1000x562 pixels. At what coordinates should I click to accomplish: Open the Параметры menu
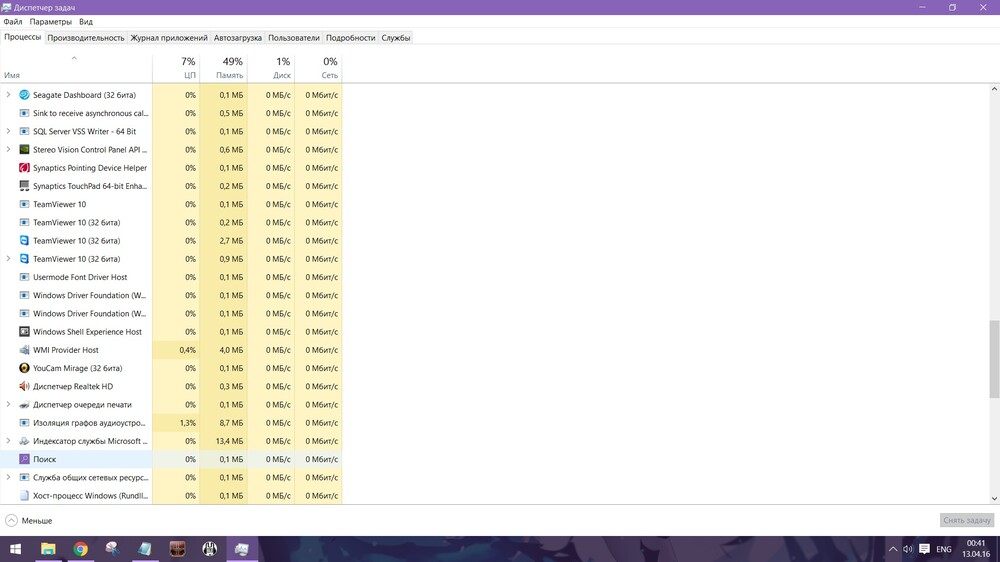tap(50, 22)
